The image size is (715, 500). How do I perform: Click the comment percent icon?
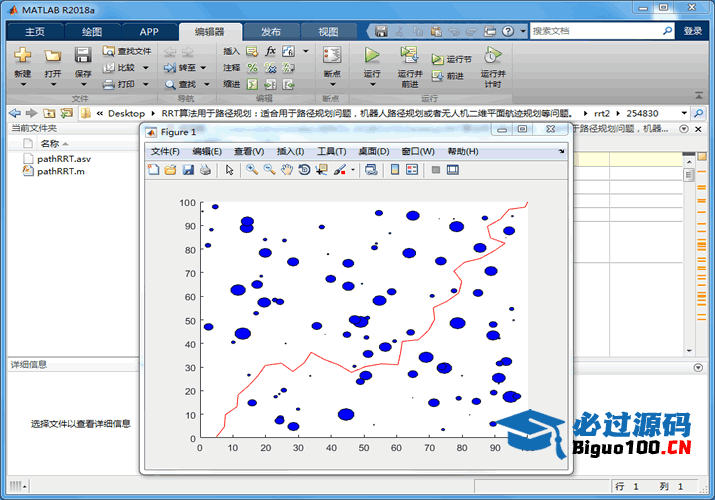pos(252,67)
